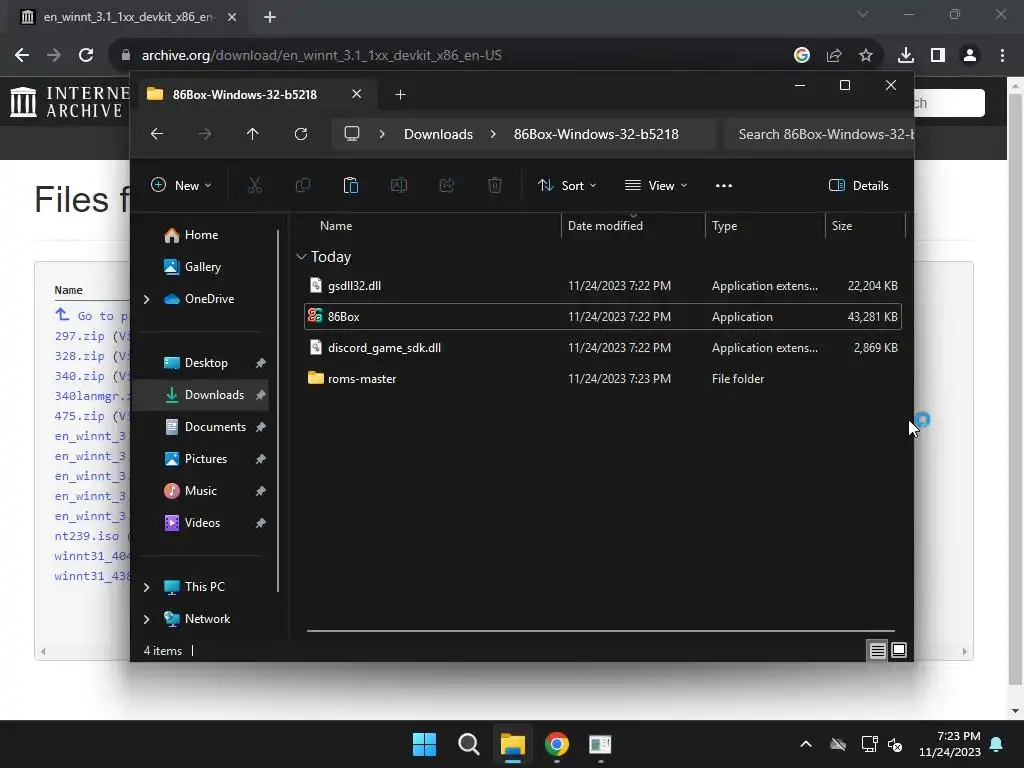Open Chrome profile icon

(x=970, y=55)
